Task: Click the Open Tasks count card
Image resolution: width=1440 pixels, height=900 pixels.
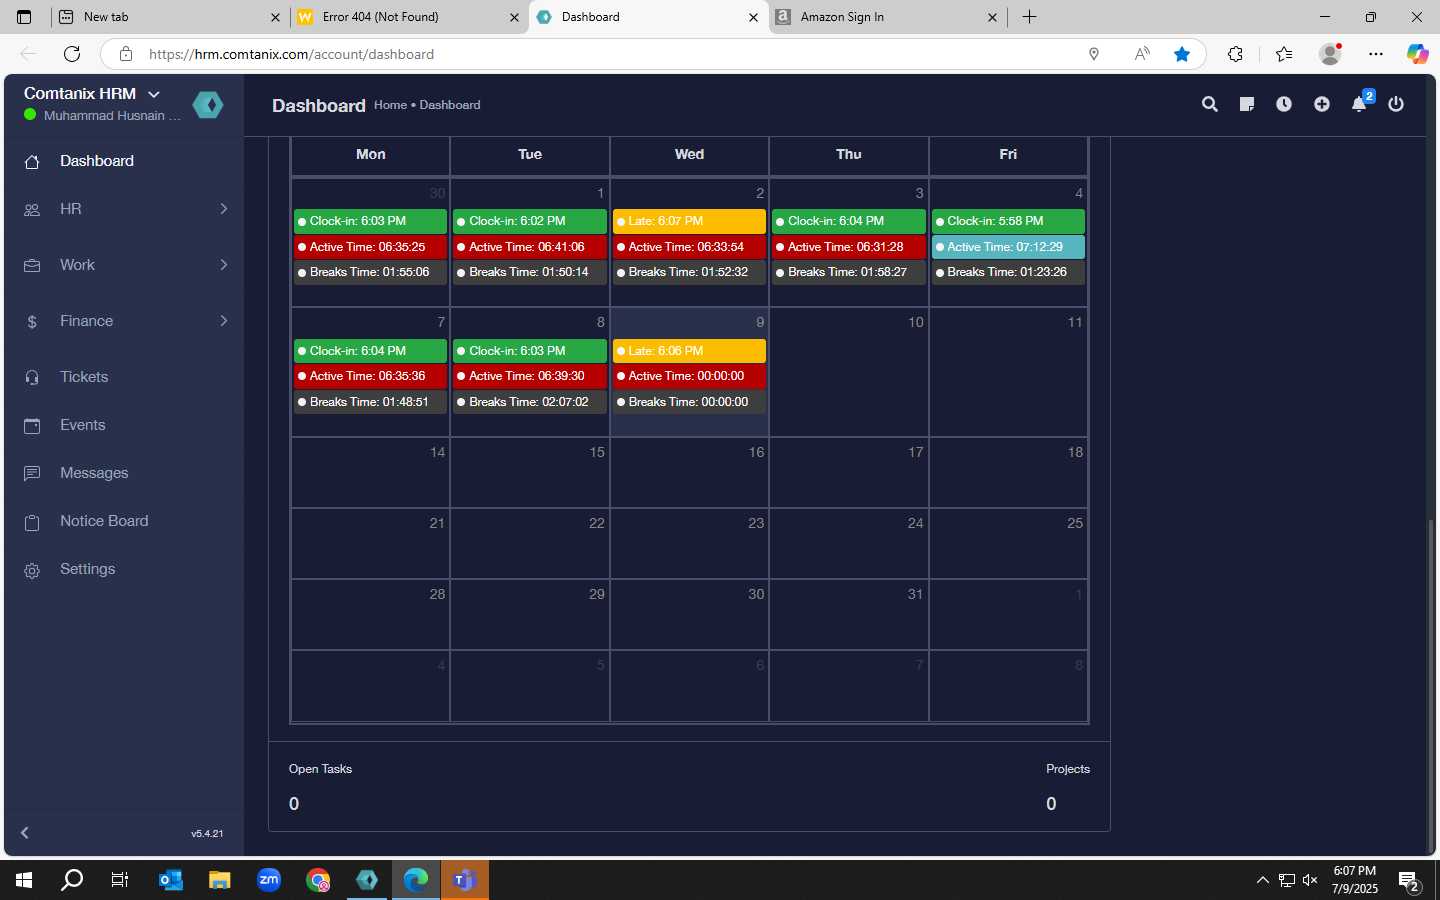Action: pyautogui.click(x=320, y=786)
